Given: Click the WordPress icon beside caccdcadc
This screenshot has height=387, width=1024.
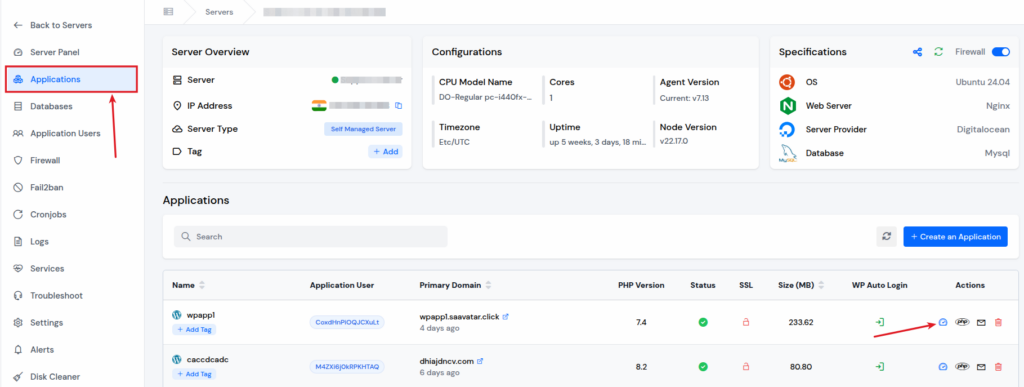Looking at the screenshot, I should point(176,360).
